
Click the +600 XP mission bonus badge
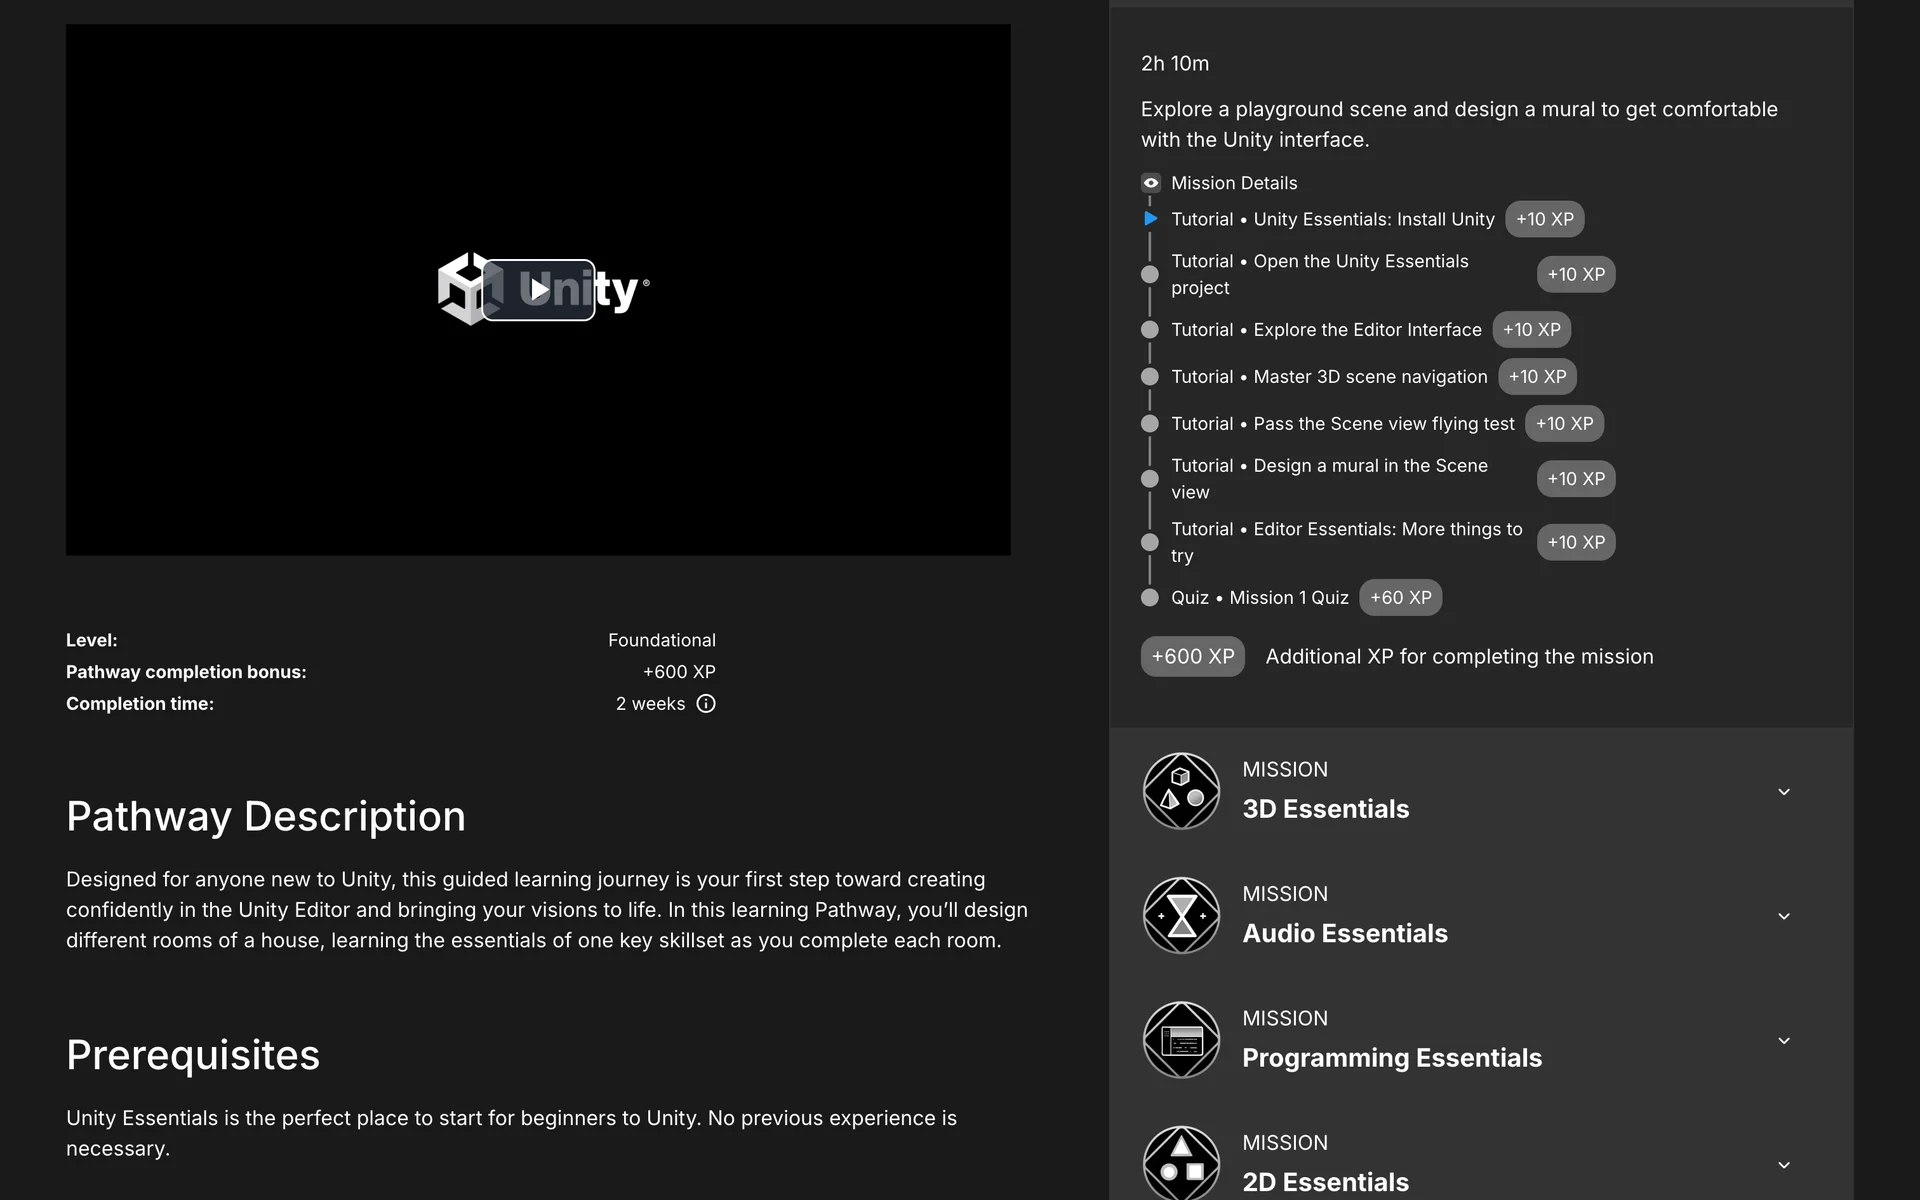point(1192,657)
